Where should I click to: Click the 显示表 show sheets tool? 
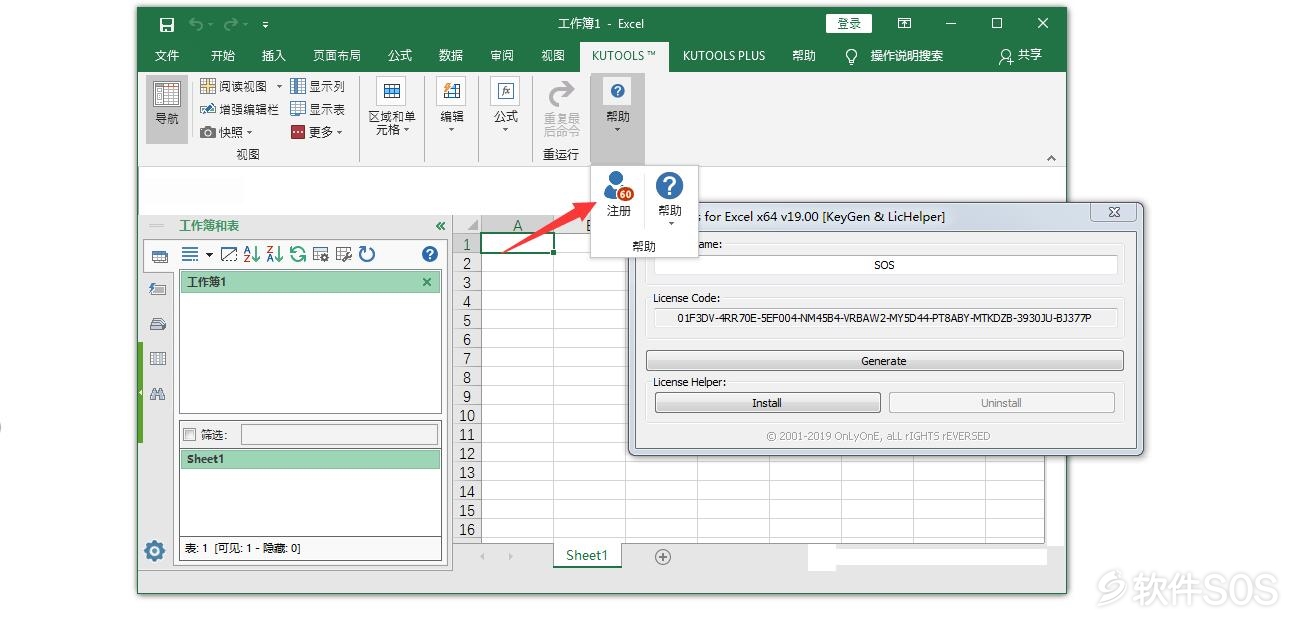pyautogui.click(x=317, y=109)
